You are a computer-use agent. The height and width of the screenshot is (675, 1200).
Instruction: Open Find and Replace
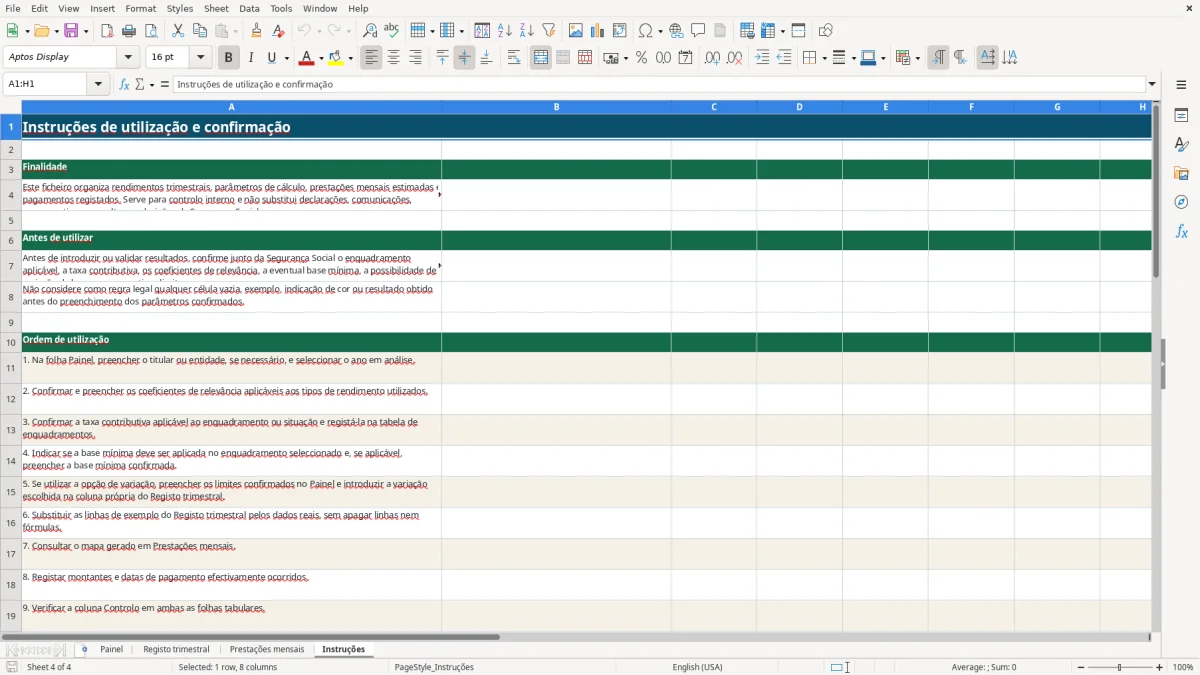(x=370, y=31)
